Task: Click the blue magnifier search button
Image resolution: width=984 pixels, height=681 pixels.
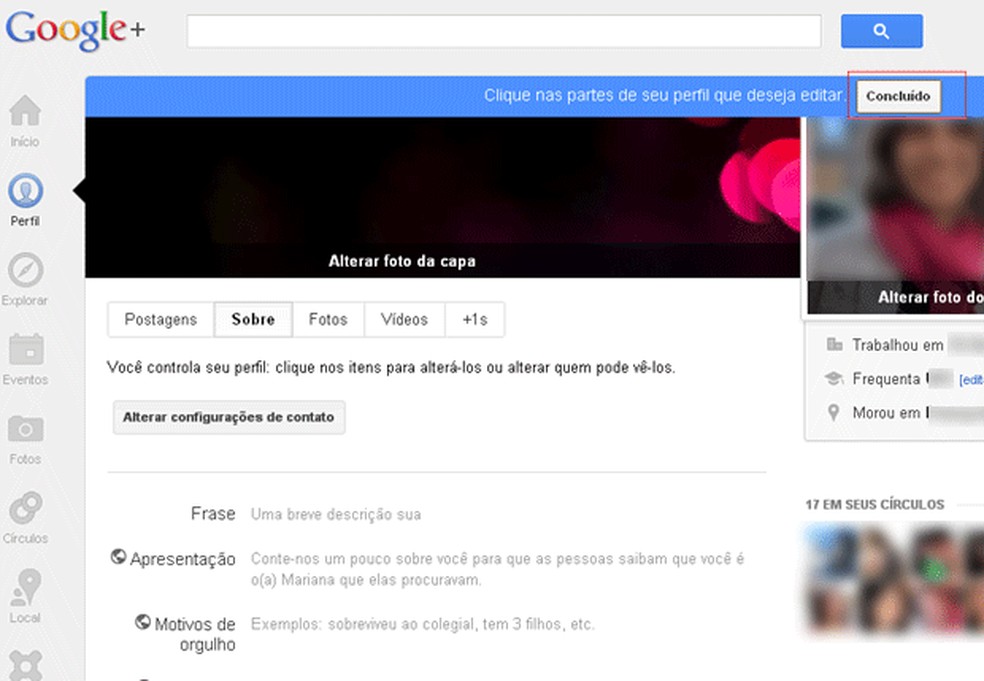Action: (882, 31)
